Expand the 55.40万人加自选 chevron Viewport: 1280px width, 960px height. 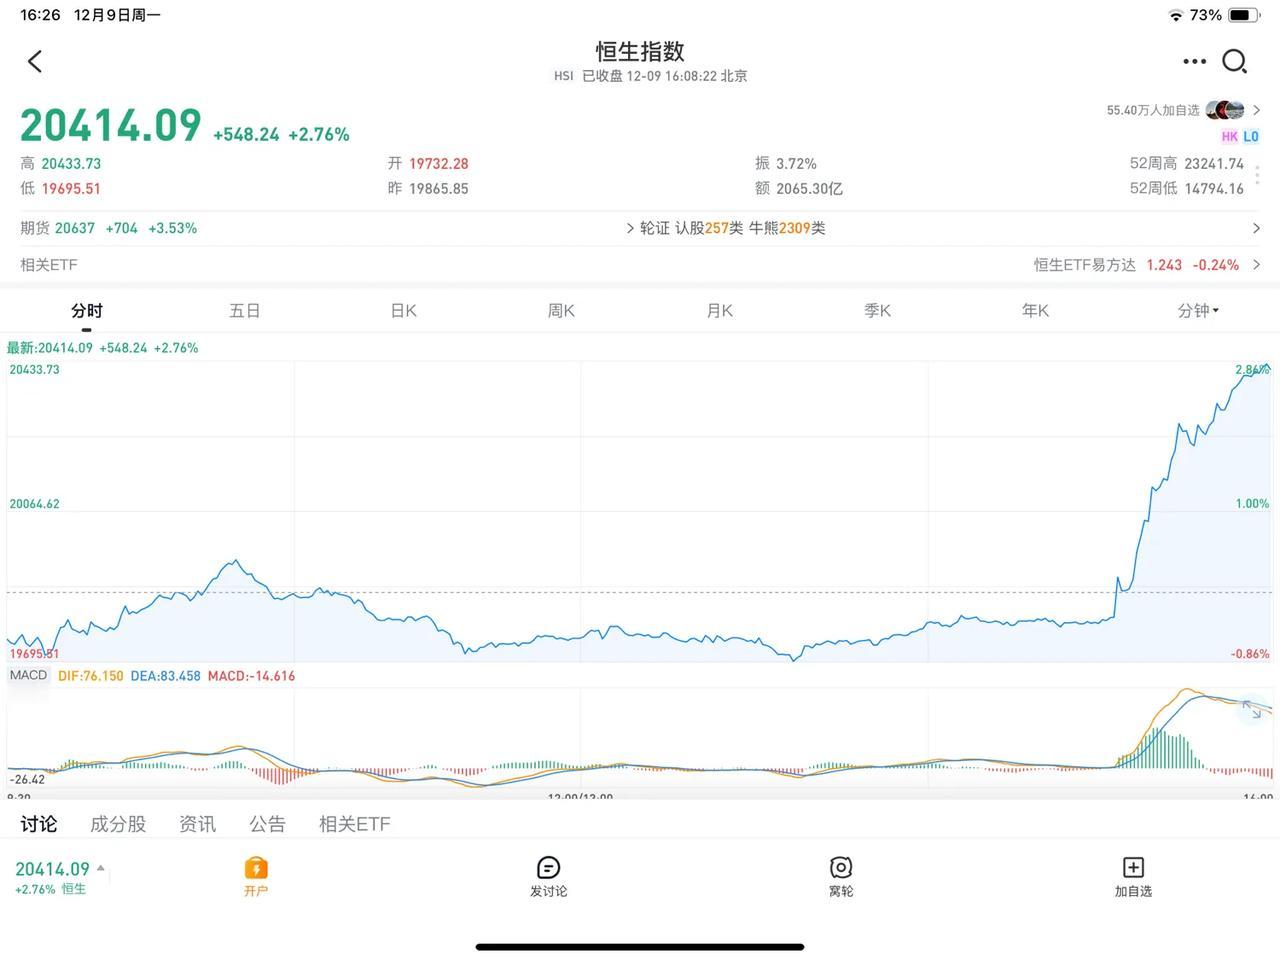(1257, 110)
